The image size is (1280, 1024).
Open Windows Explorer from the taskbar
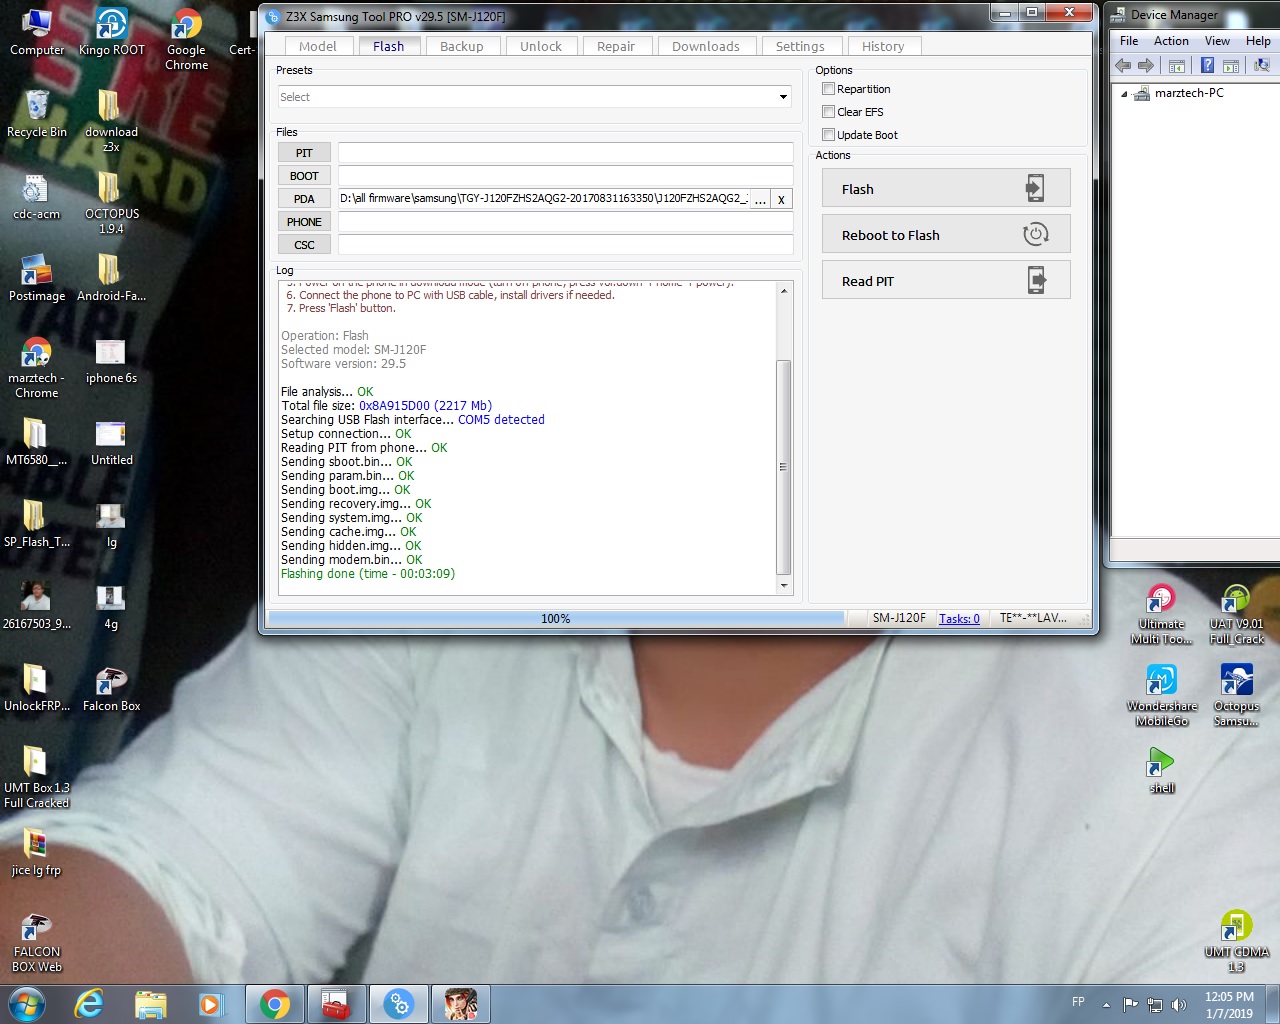[150, 1004]
